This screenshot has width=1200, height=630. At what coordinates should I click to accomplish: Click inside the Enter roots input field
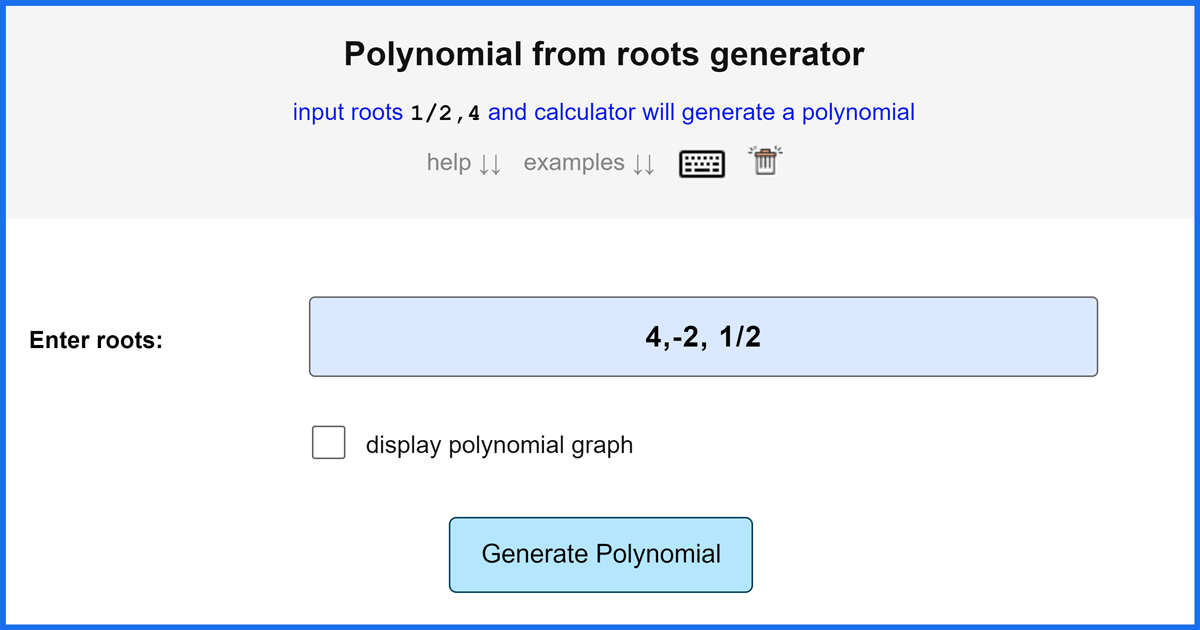(x=703, y=336)
